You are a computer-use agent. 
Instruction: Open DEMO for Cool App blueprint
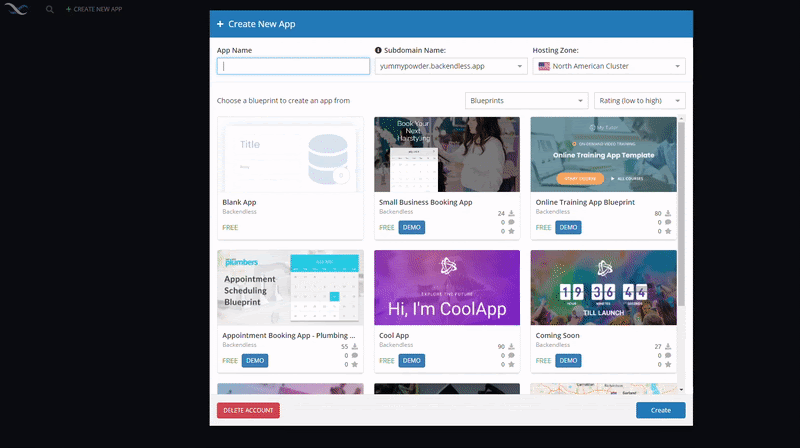click(412, 360)
